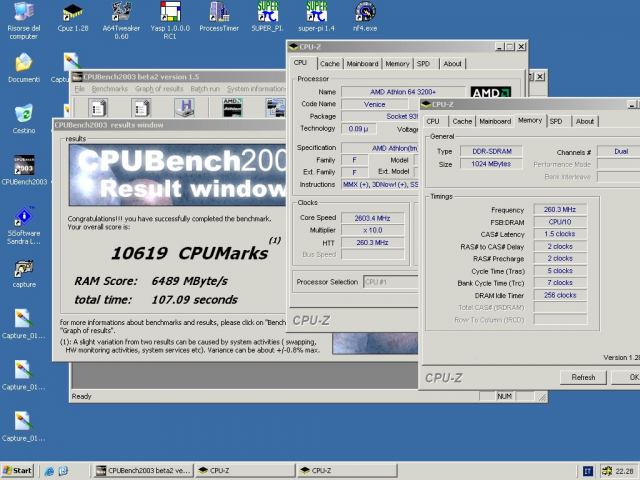Viewport: 640px width, 480px height.
Task: Click the second quick launch icon beside Internet Explorer
Action: pos(63,471)
